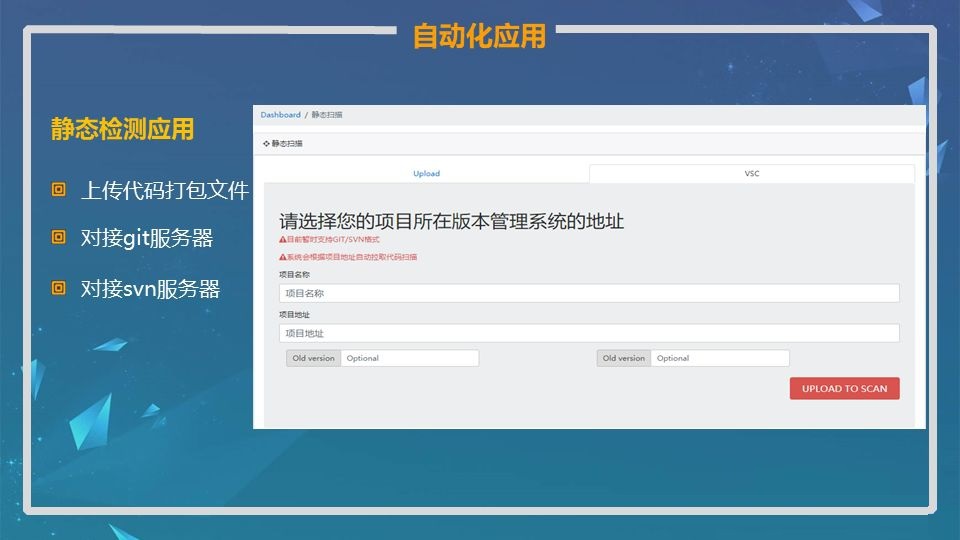This screenshot has width=960, height=540.
Task: Click the right Old version label addon
Action: point(624,358)
